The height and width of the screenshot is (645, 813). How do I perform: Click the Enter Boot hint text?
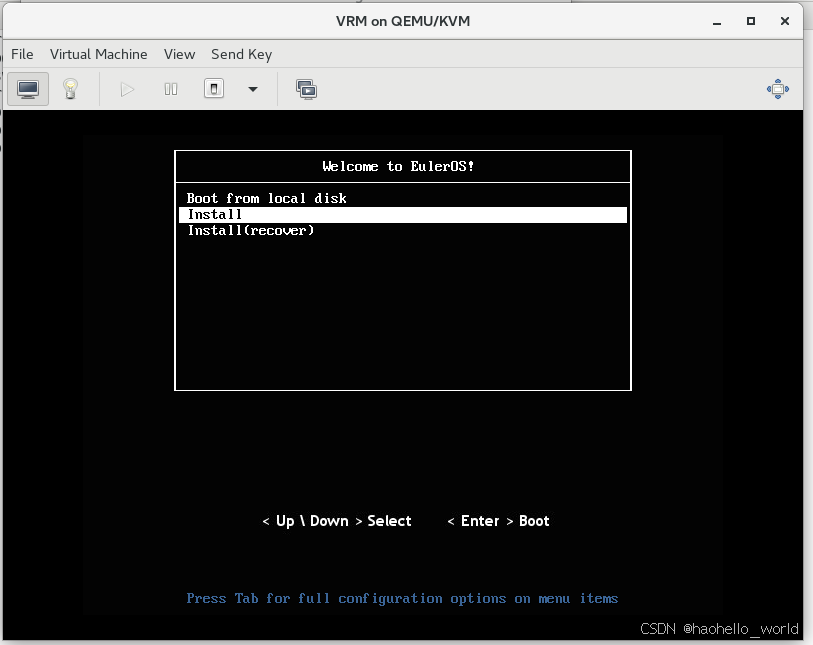tap(498, 521)
